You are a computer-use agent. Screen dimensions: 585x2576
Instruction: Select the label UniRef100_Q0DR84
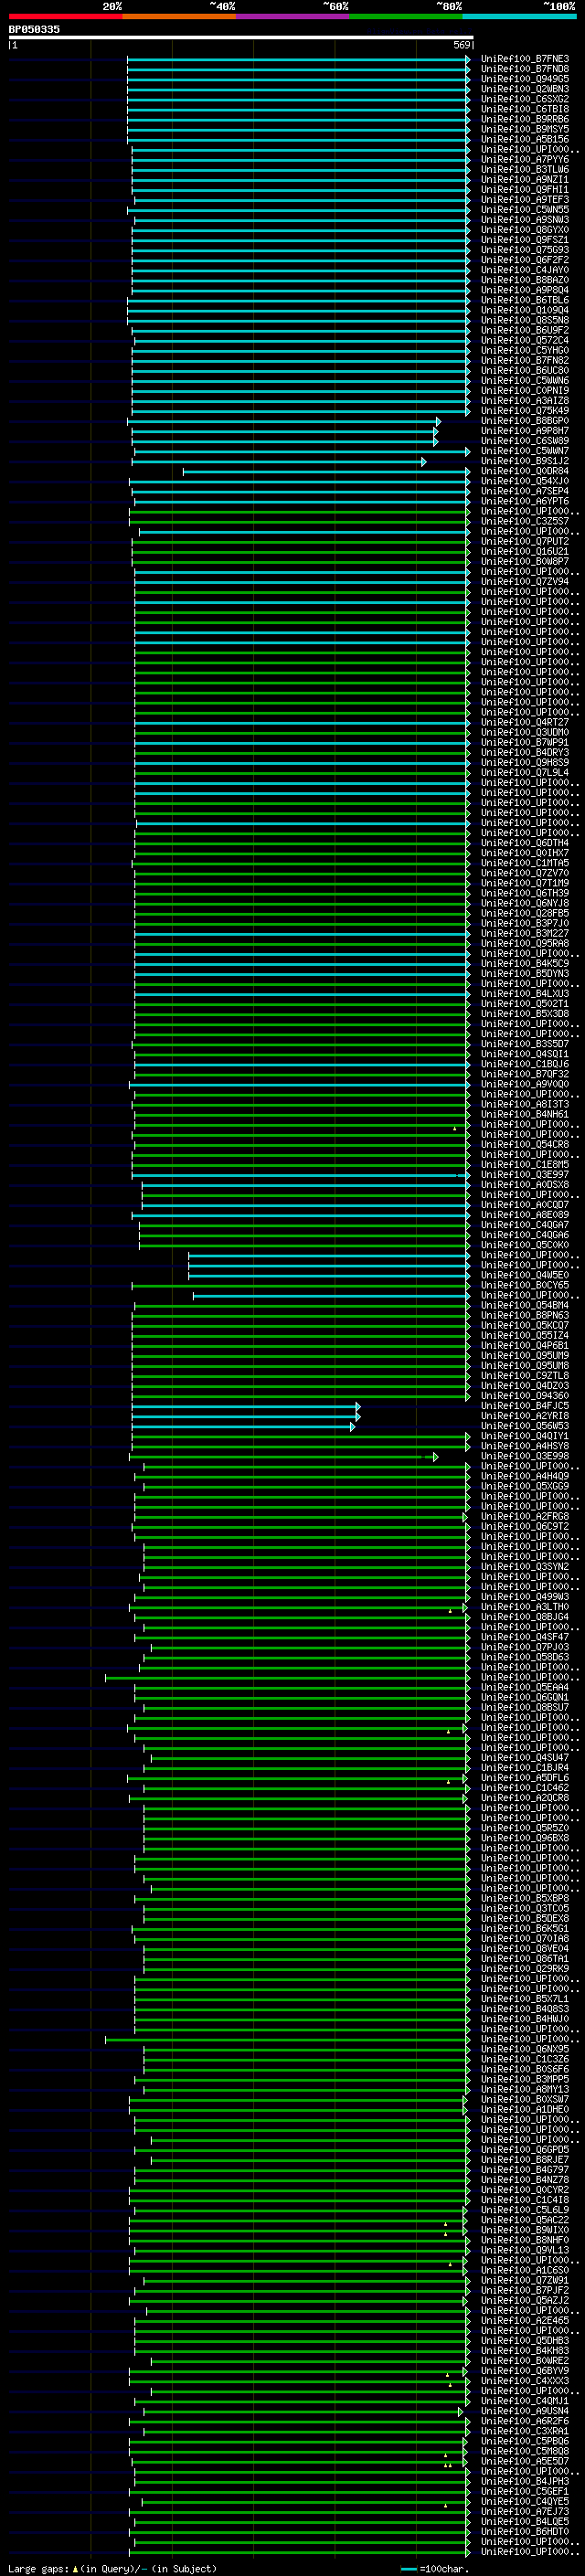(x=525, y=472)
